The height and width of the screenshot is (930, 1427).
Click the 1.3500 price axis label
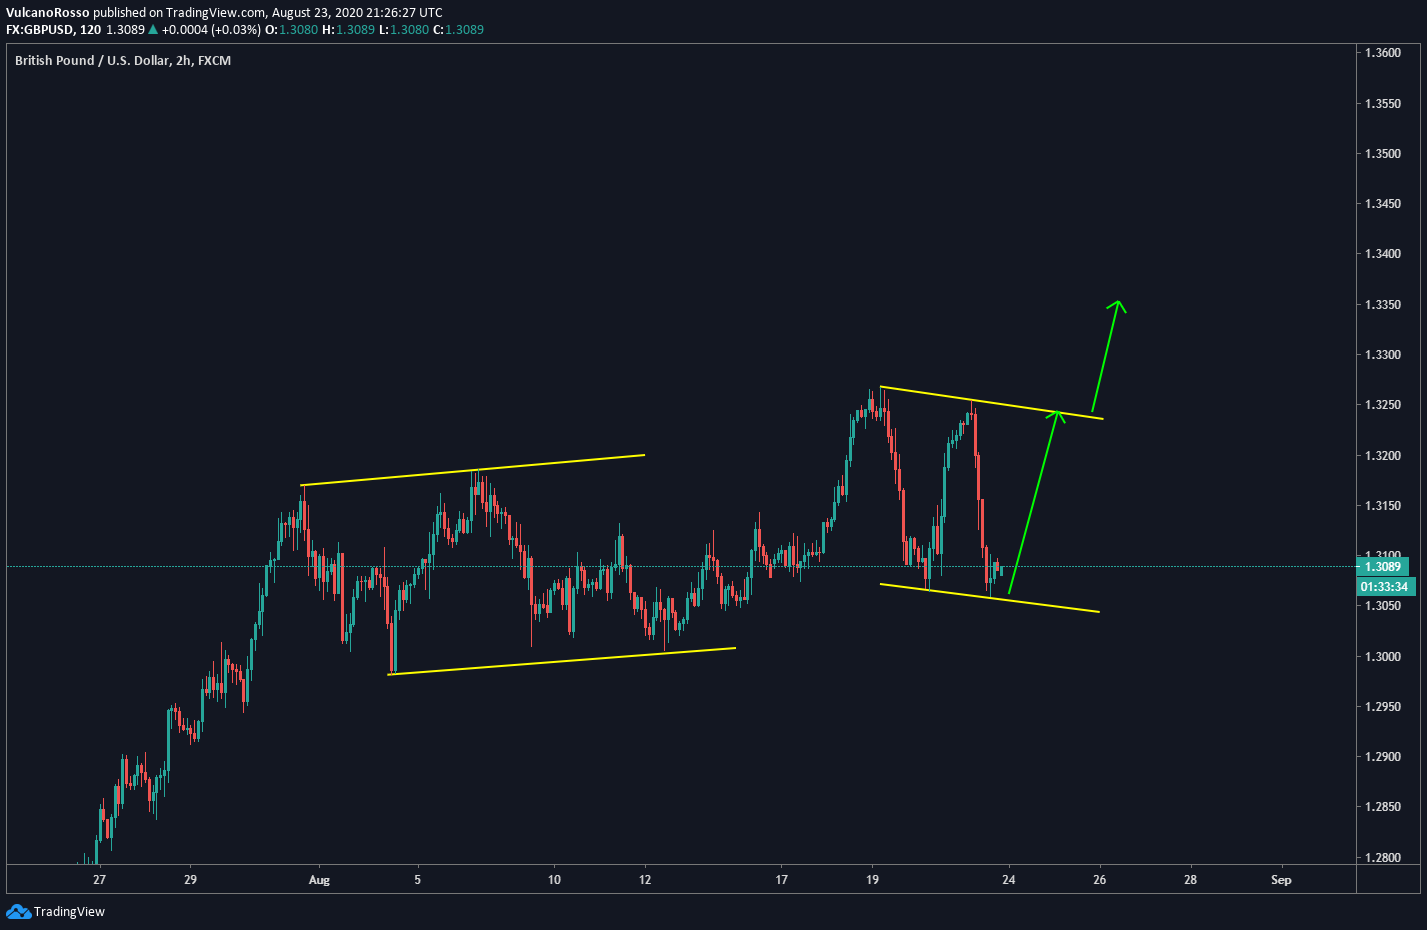click(x=1383, y=154)
